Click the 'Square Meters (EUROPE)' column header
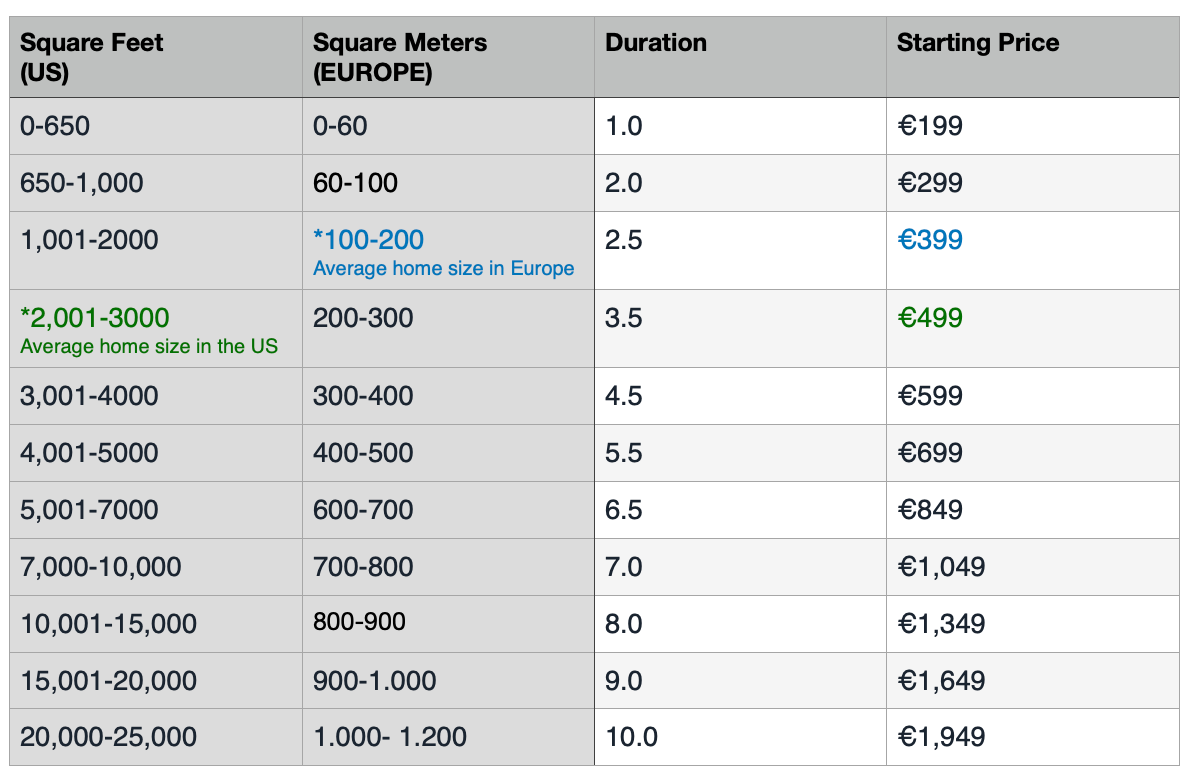The image size is (1188, 782). pos(449,57)
